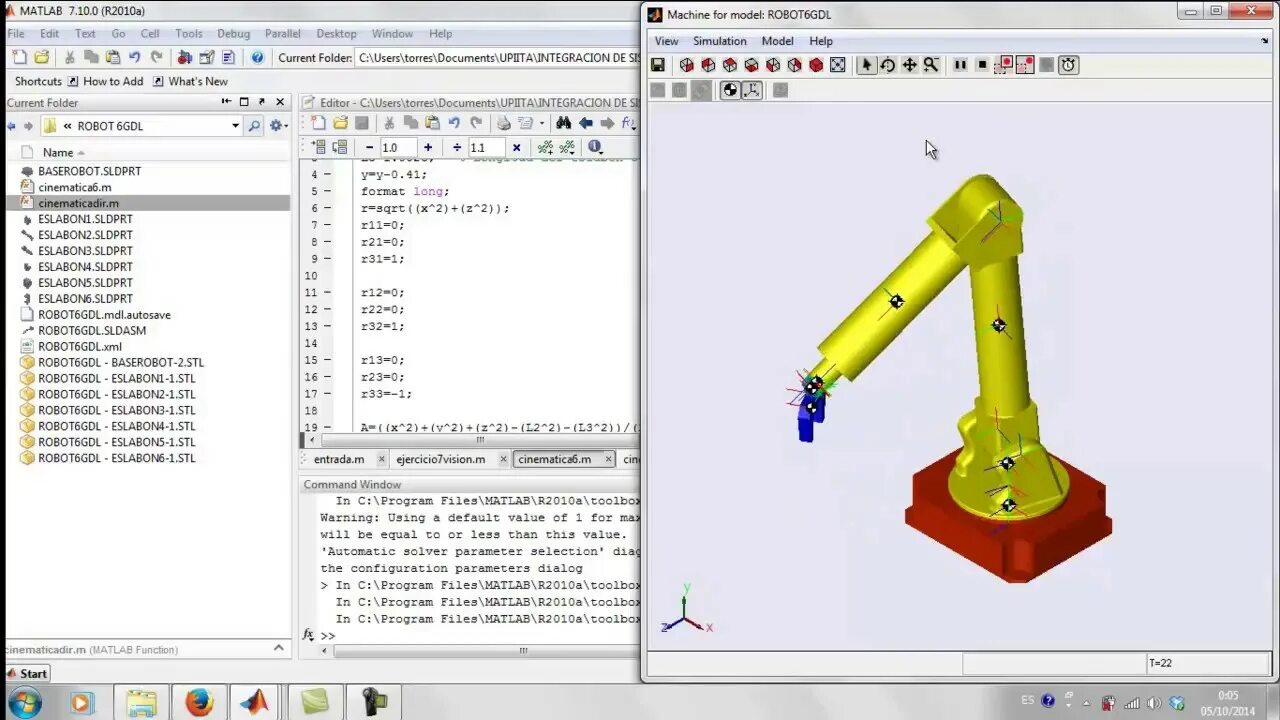Click the blue Help question mark icon
The width and height of the screenshot is (1280, 720).
[x=257, y=57]
